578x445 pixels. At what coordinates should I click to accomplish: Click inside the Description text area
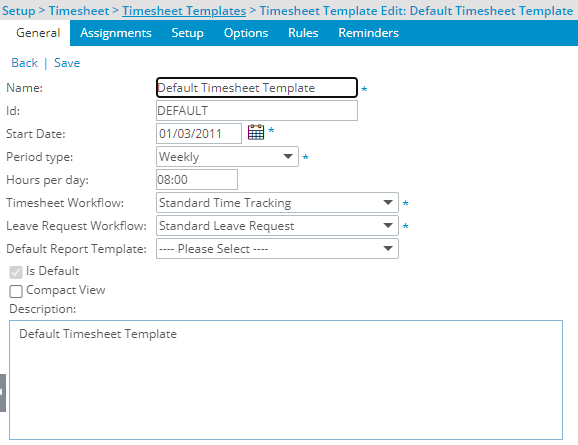pyautogui.click(x=286, y=380)
